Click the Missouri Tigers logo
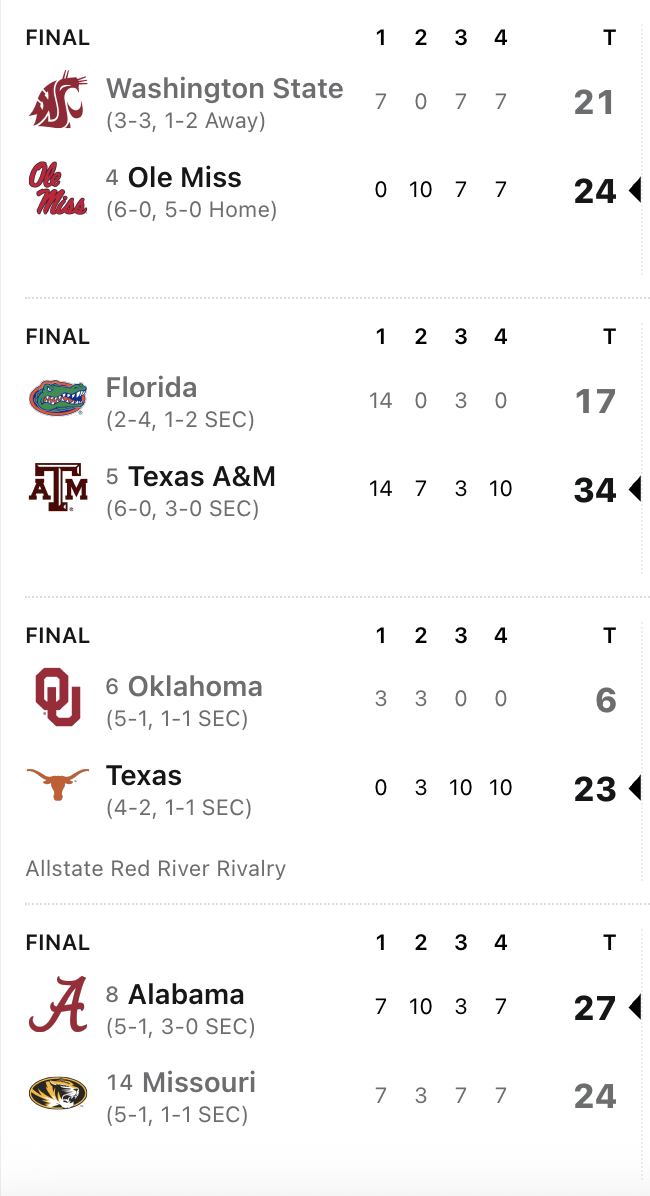The width and height of the screenshot is (650, 1196). pyautogui.click(x=57, y=1094)
